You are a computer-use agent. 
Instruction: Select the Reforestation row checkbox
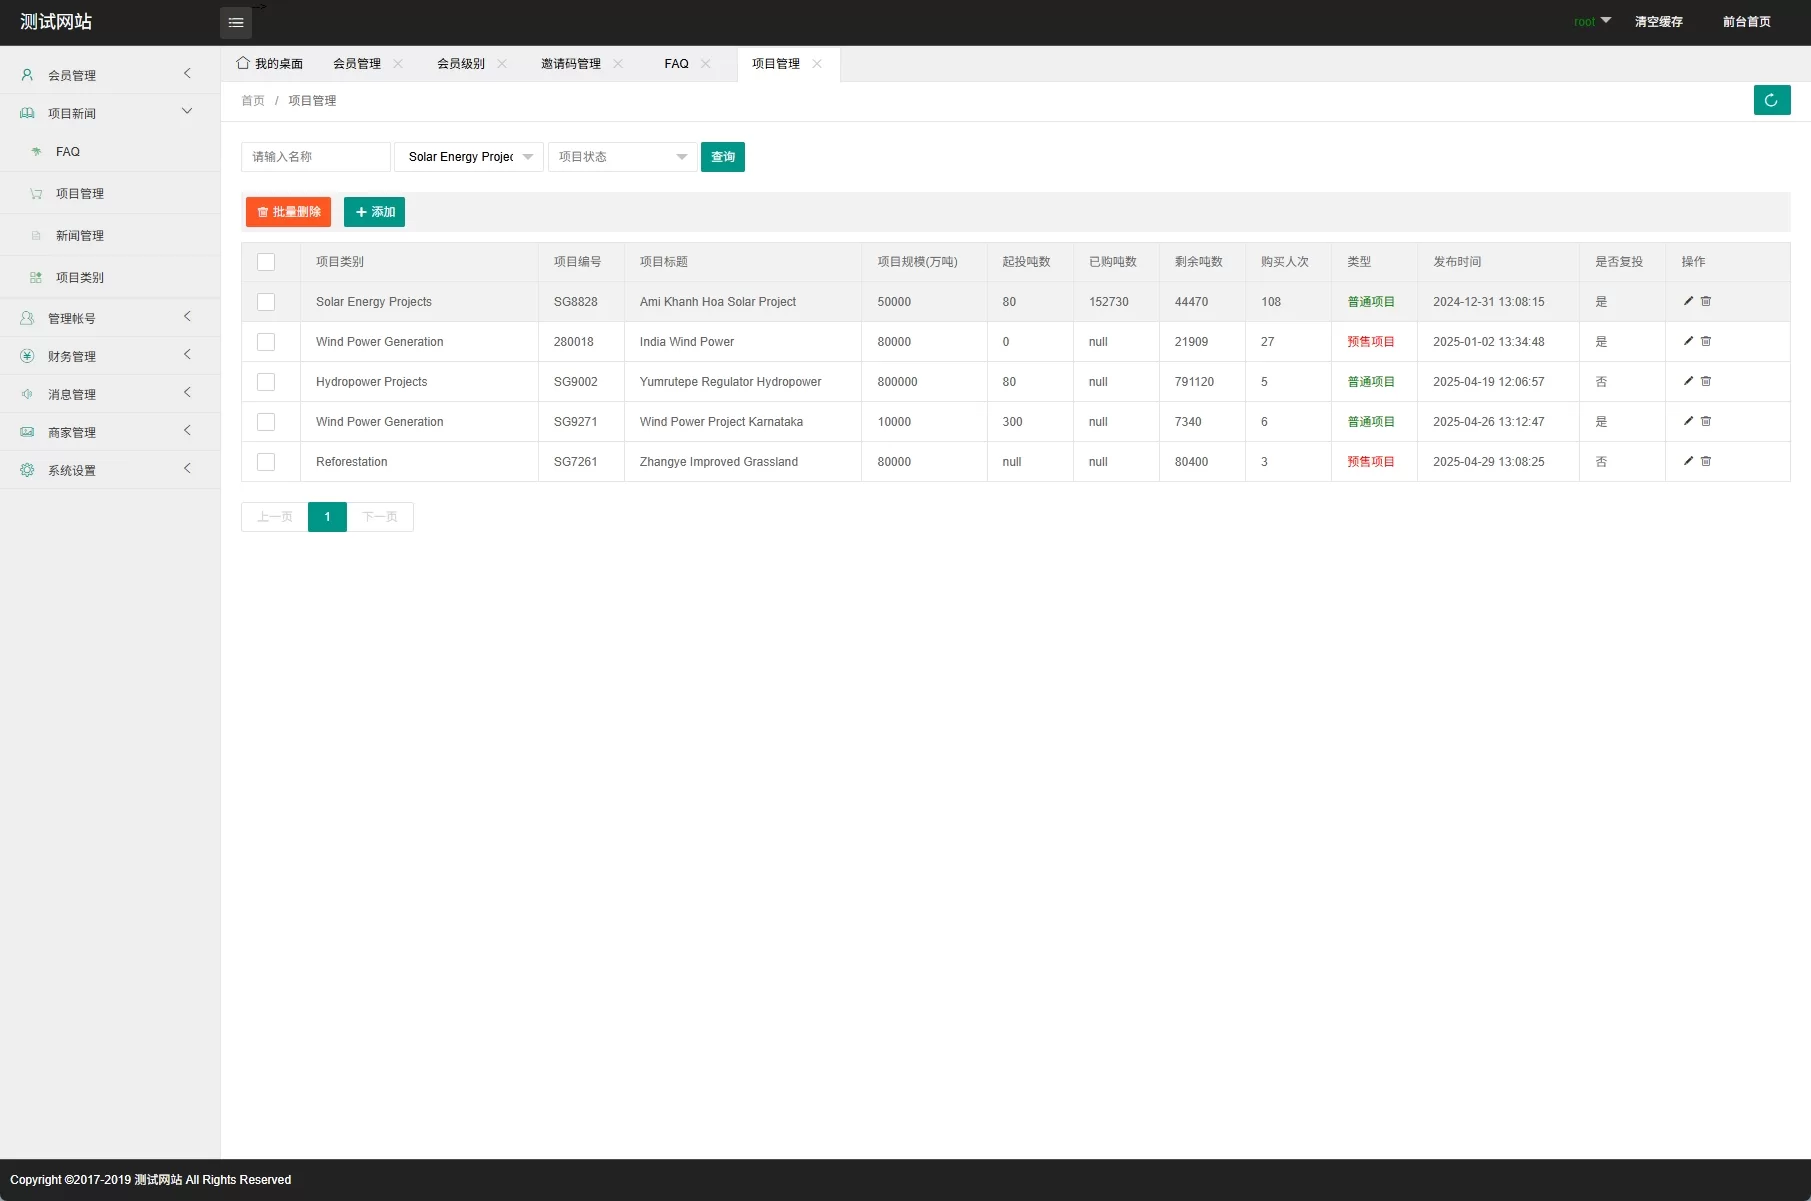click(266, 462)
